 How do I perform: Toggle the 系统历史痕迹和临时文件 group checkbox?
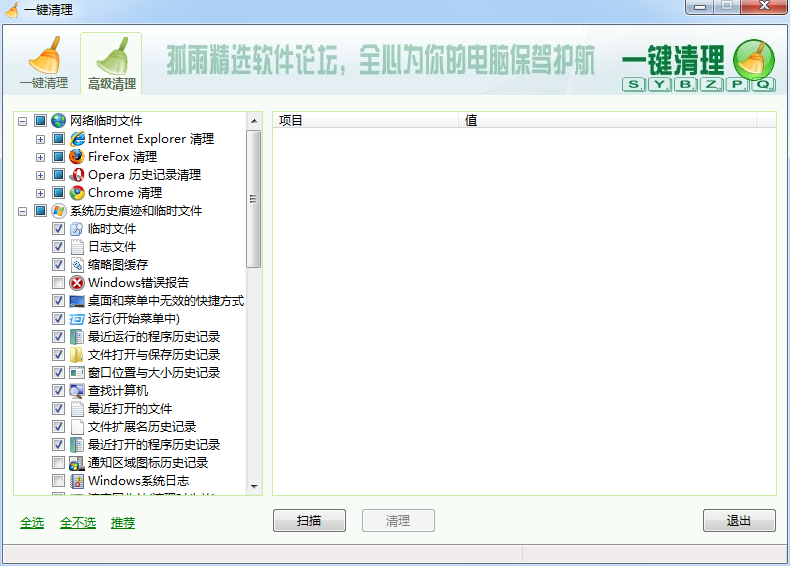coord(40,211)
